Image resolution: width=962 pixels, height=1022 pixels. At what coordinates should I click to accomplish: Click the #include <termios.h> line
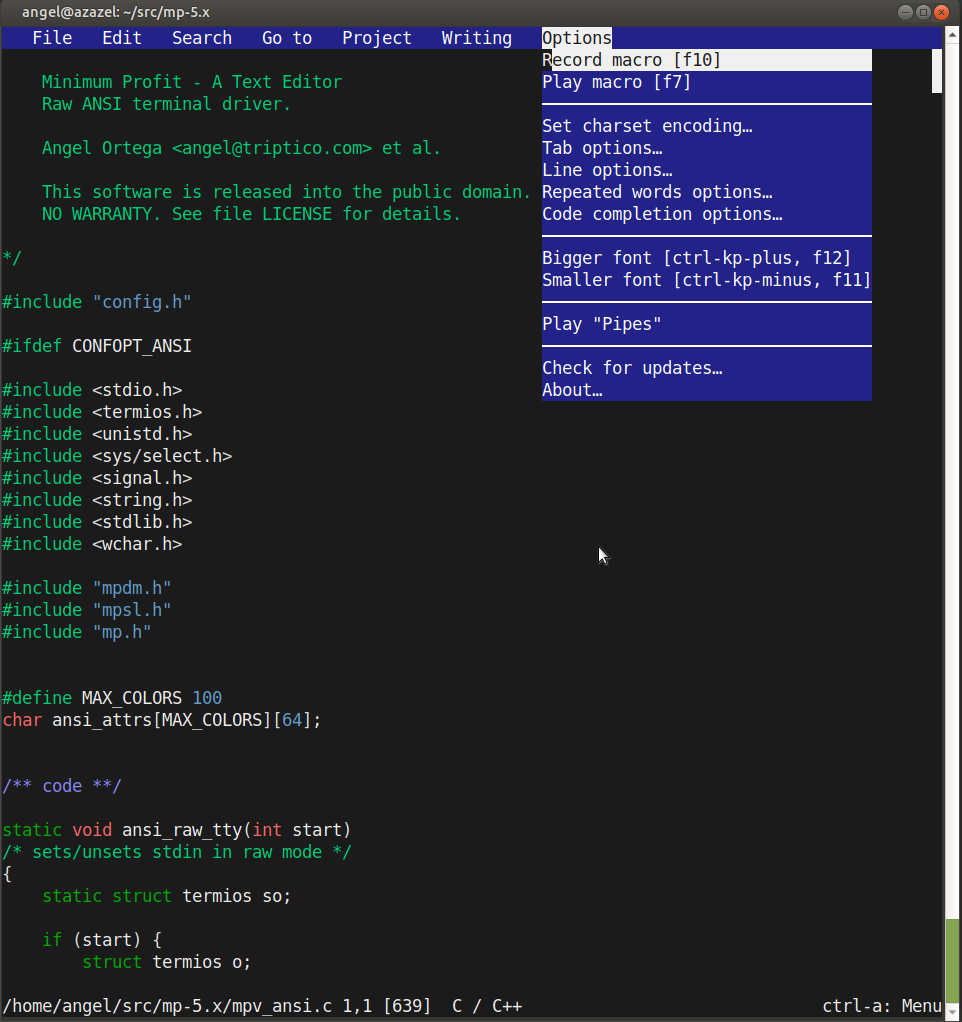pos(102,413)
